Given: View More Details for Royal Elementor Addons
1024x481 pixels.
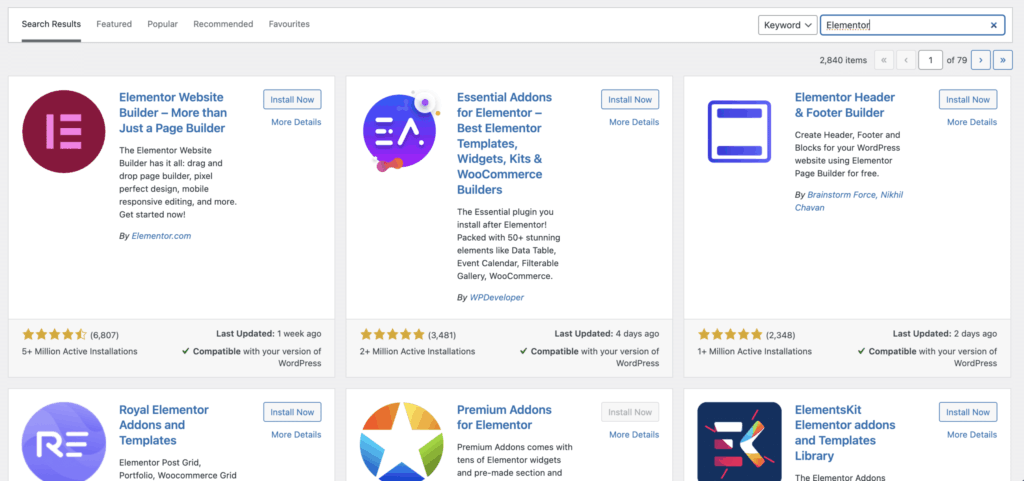Looking at the screenshot, I should [x=296, y=435].
